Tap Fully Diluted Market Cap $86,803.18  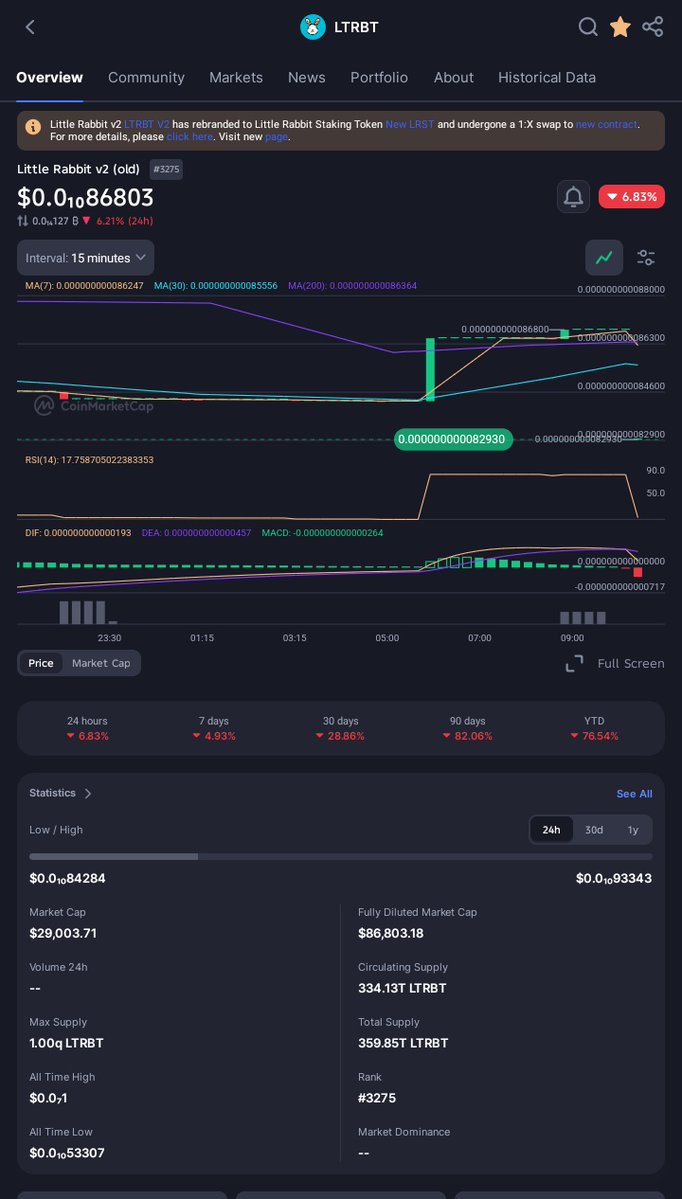tap(391, 933)
